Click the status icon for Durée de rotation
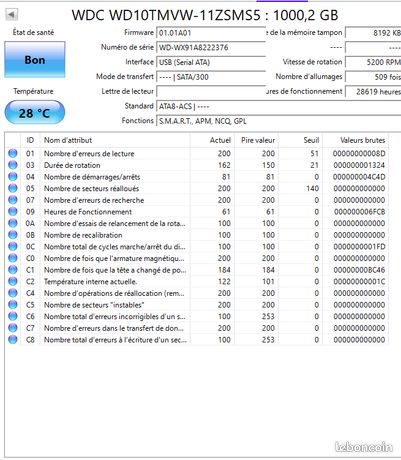This screenshot has height=460, width=401. pyautogui.click(x=13, y=165)
